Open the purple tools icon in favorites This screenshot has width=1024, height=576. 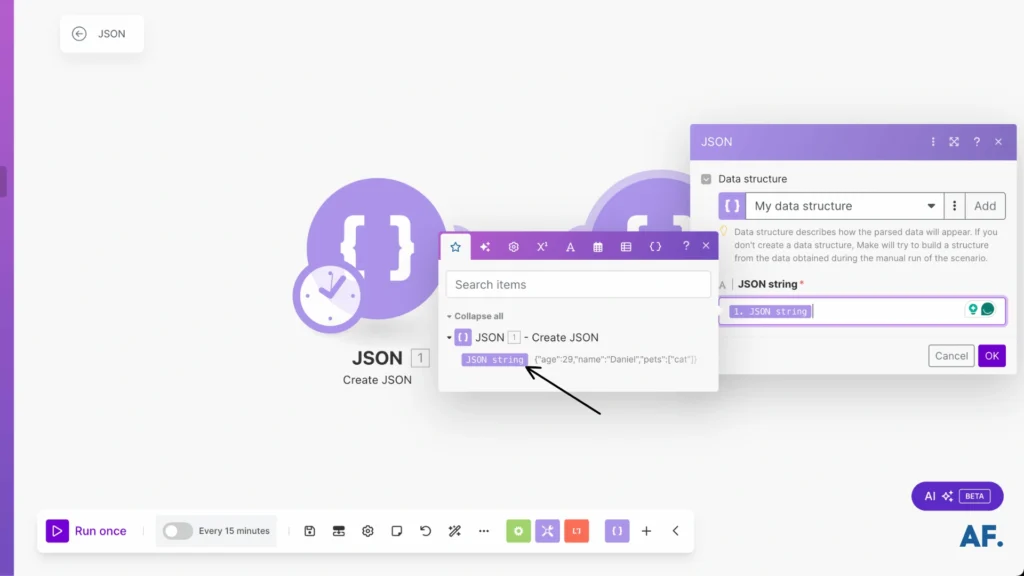pos(547,531)
